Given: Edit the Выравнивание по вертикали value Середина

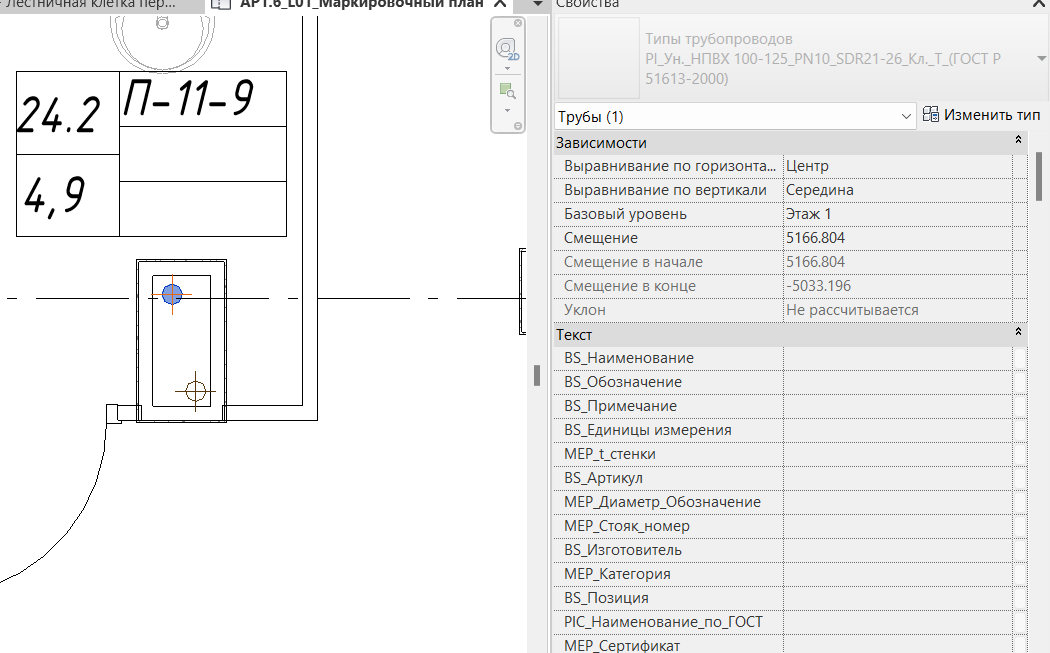Looking at the screenshot, I should [897, 190].
